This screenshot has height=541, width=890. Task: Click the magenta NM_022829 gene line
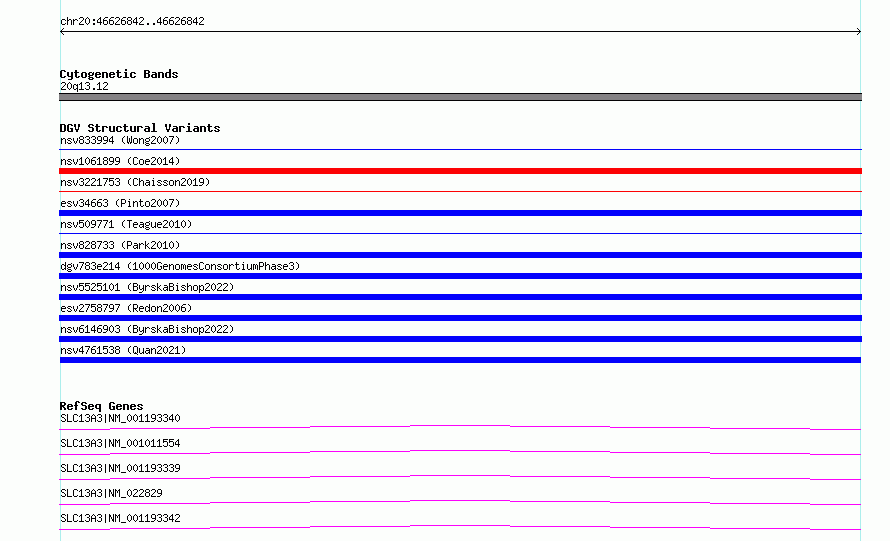(460, 502)
